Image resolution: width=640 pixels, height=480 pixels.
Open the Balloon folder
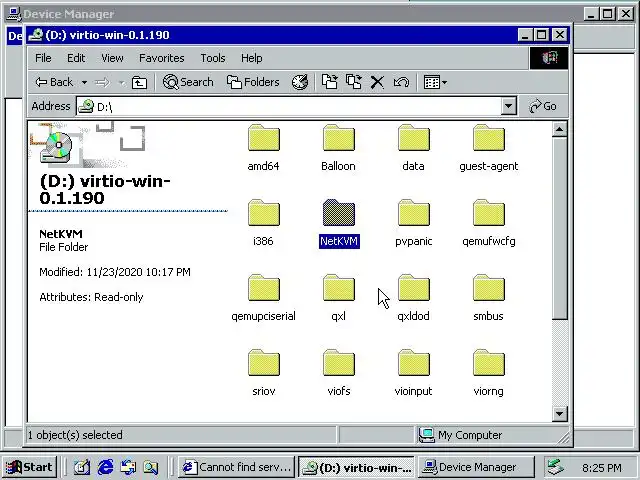coord(338,148)
